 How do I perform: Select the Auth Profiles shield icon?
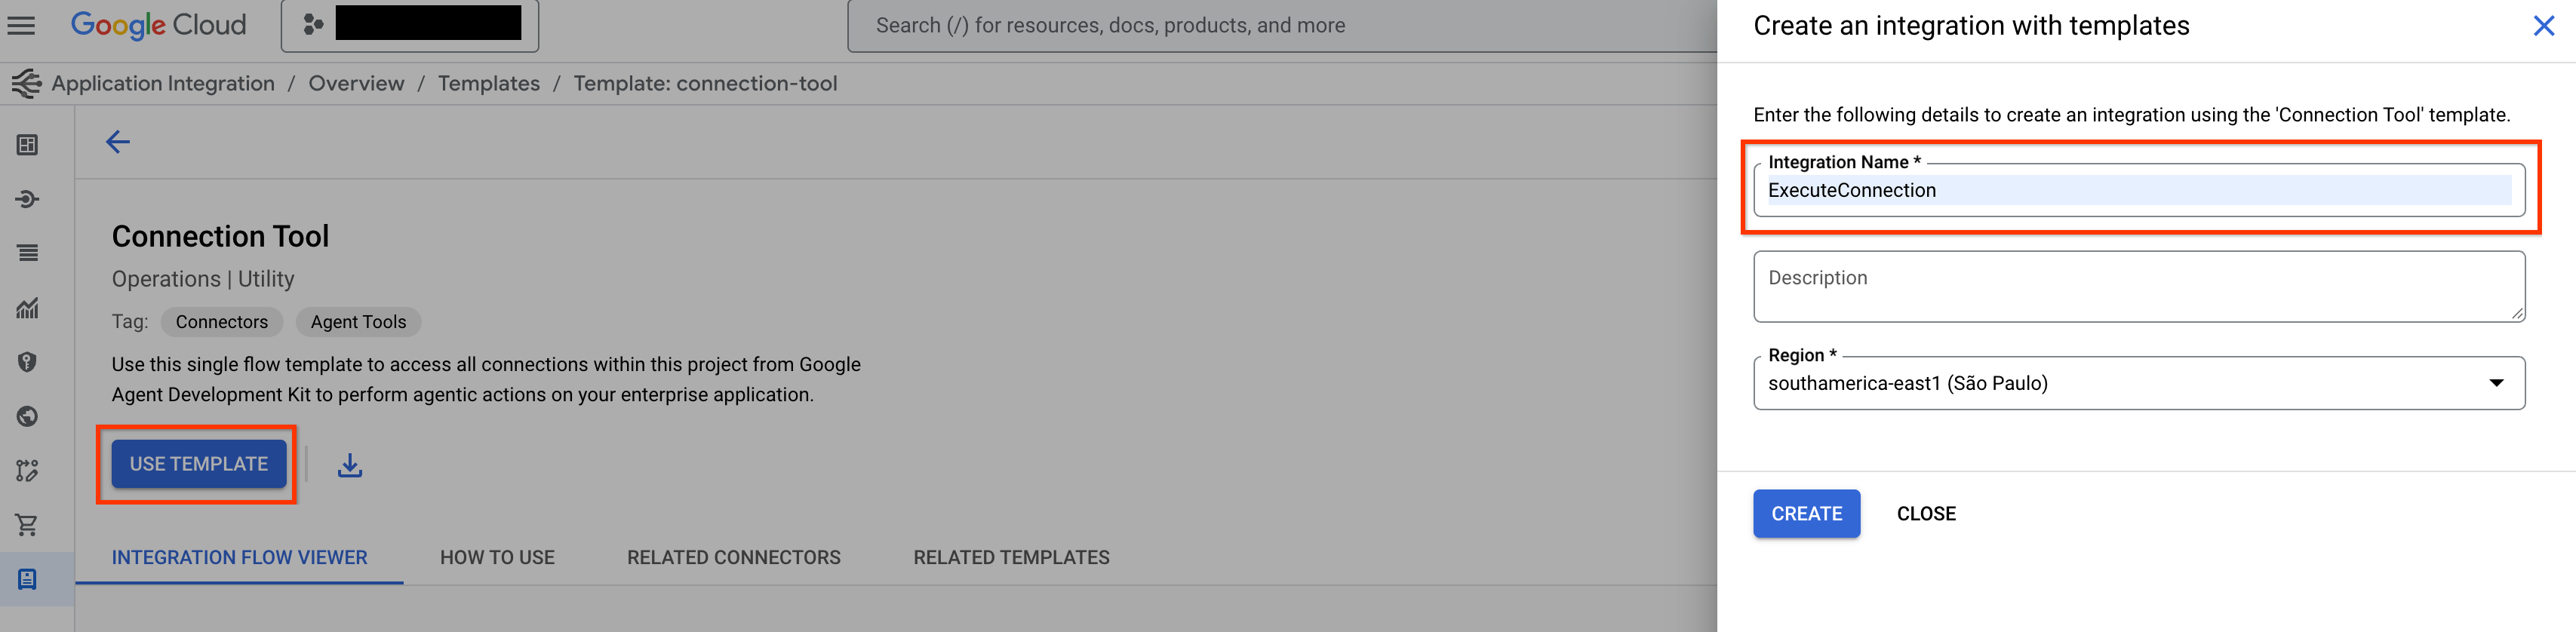click(27, 363)
